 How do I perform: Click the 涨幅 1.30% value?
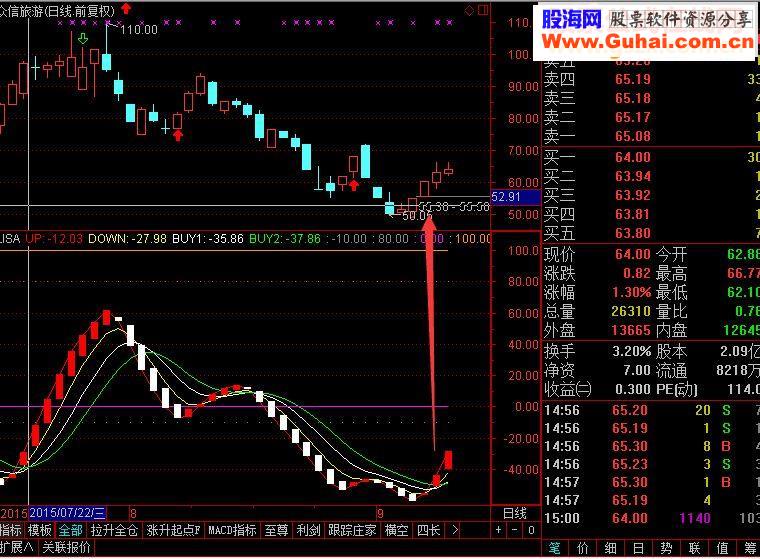point(631,292)
